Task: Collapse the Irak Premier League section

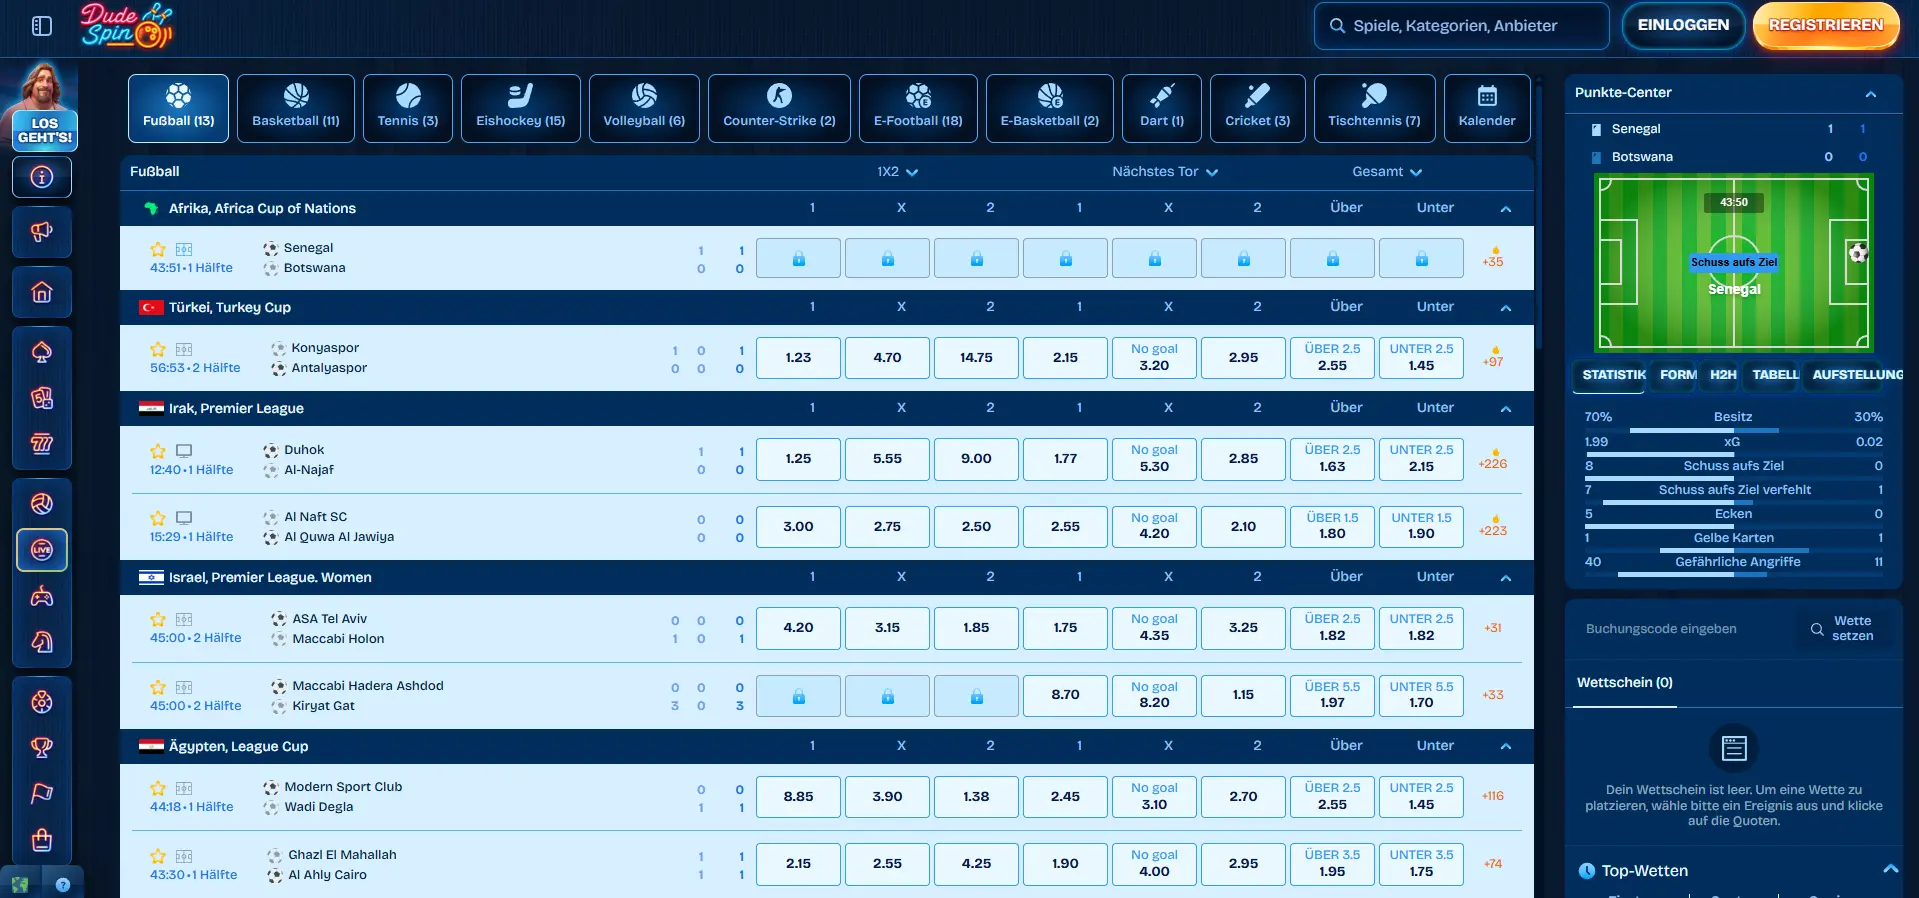Action: tap(1505, 409)
